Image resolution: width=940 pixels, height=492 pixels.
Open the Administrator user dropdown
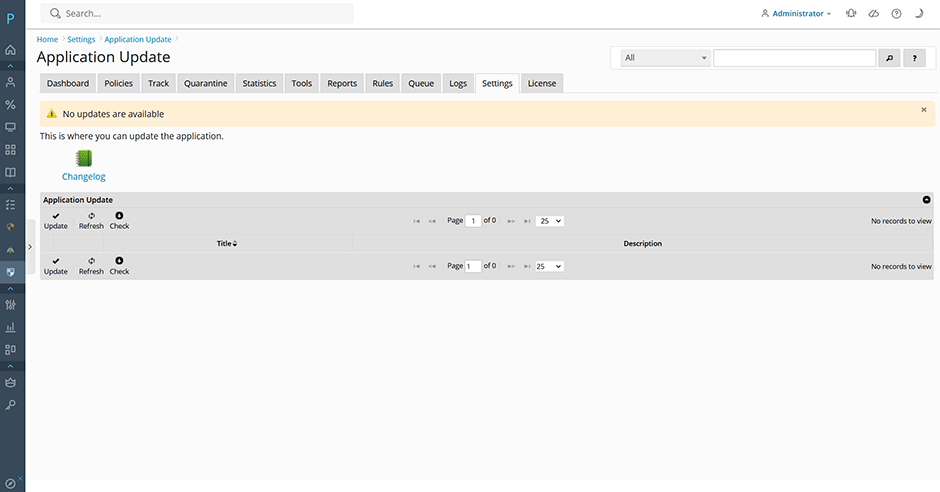(x=796, y=14)
